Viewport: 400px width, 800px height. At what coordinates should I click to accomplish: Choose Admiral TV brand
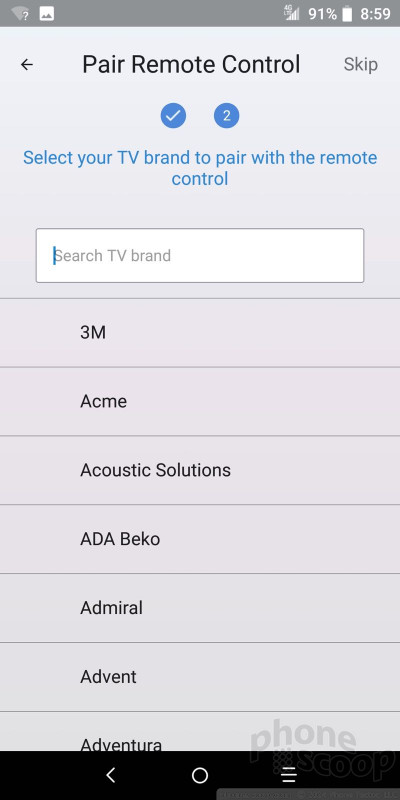coord(200,608)
